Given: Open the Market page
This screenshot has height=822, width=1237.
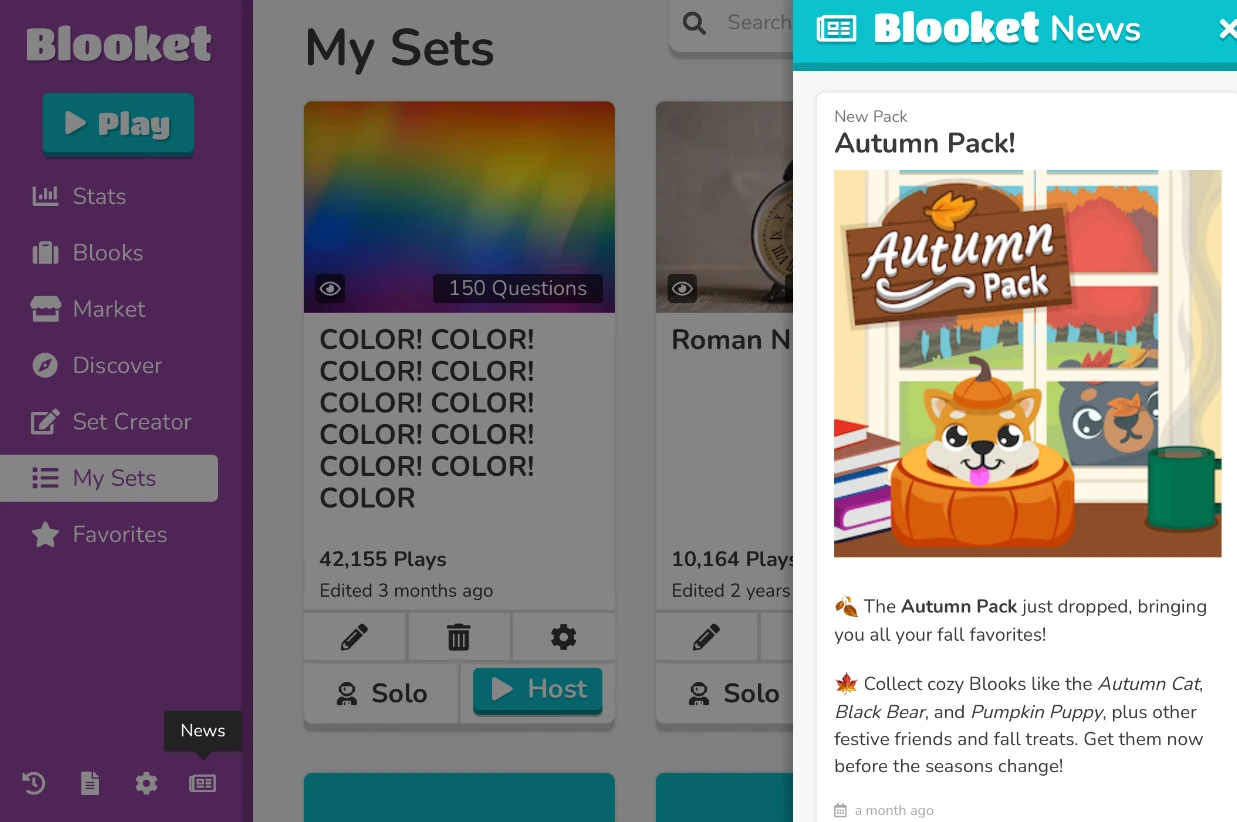Looking at the screenshot, I should (109, 309).
